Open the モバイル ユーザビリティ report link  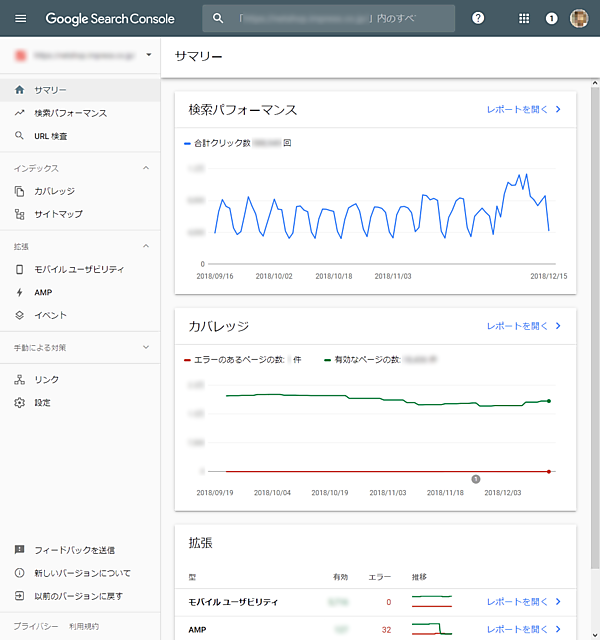coord(524,602)
